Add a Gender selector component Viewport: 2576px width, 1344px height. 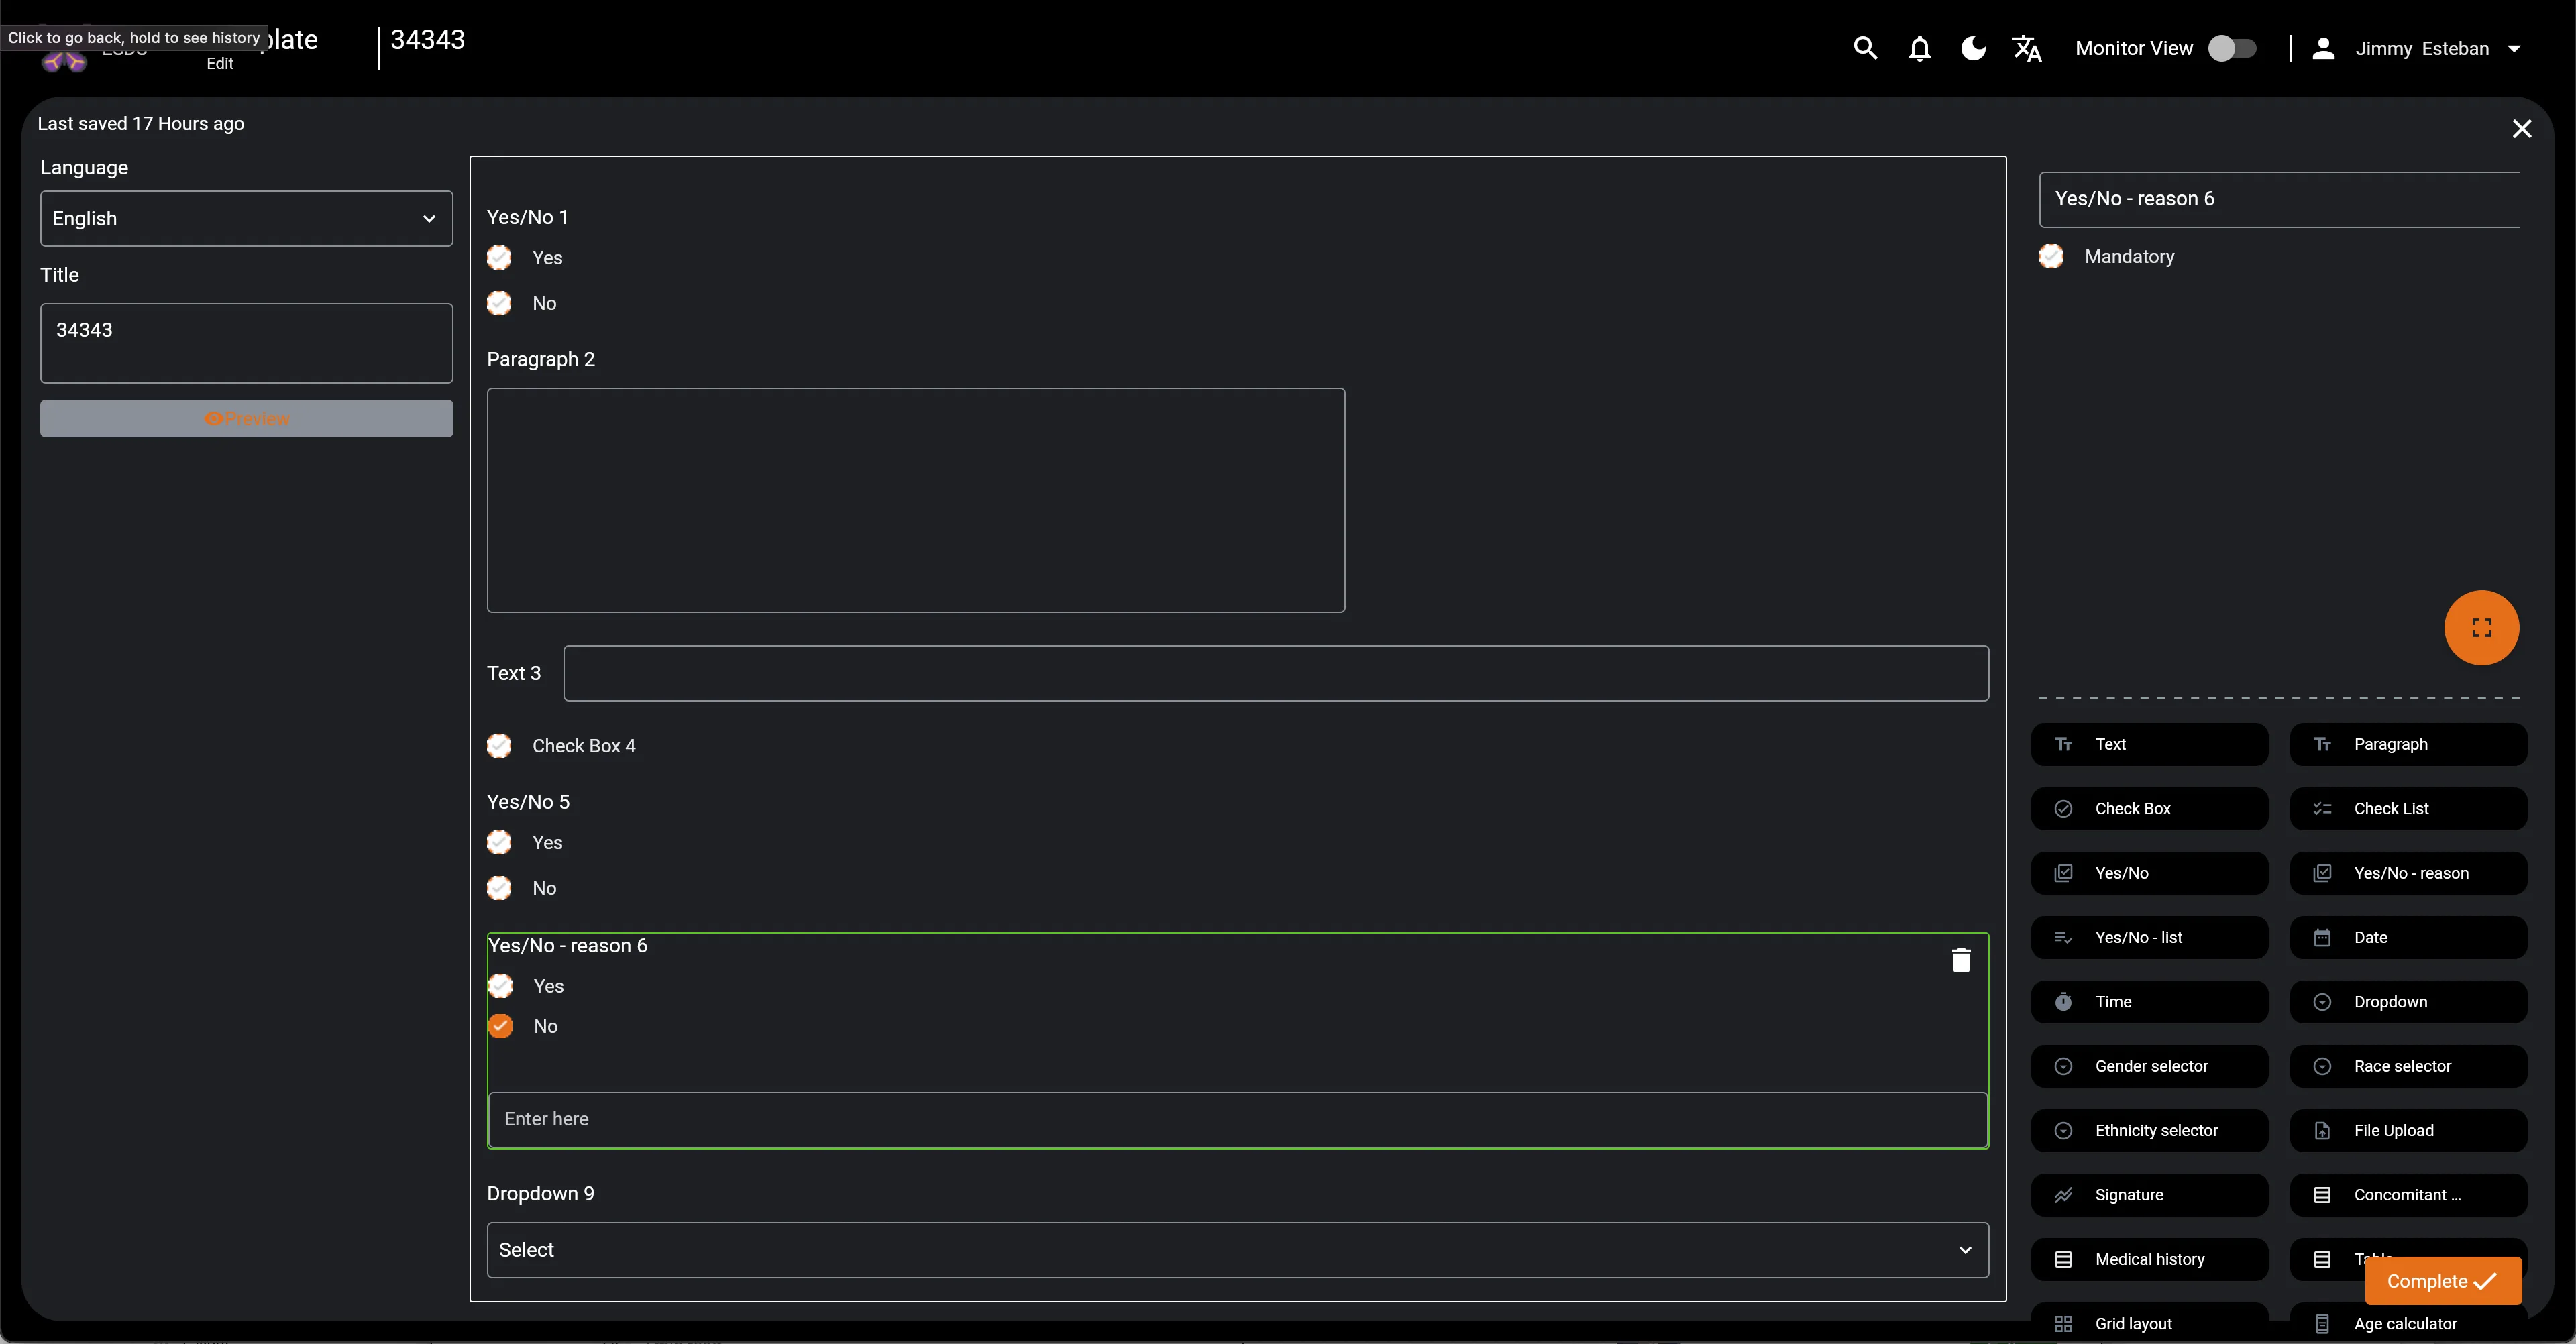point(2149,1066)
